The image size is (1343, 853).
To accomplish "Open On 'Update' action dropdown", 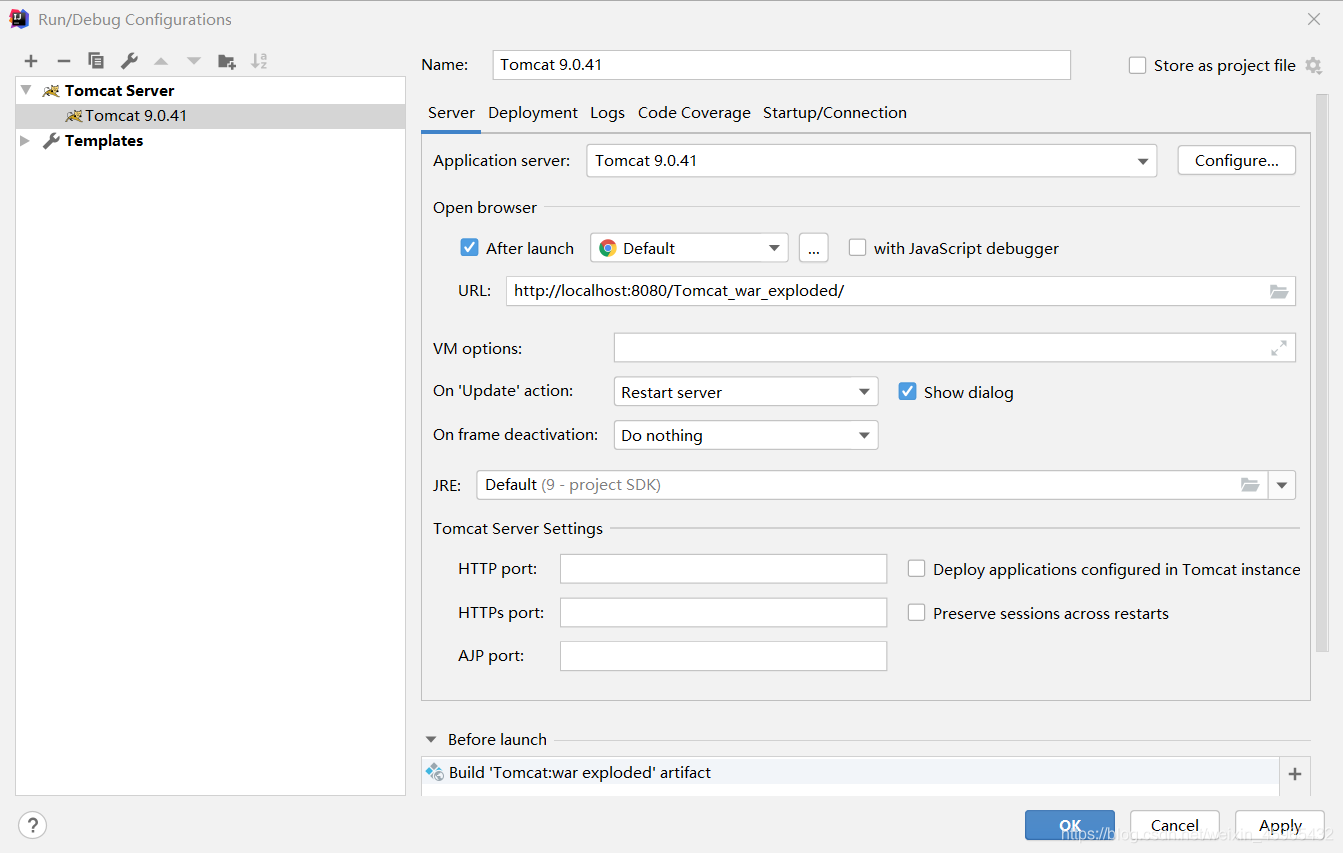I will tap(746, 392).
